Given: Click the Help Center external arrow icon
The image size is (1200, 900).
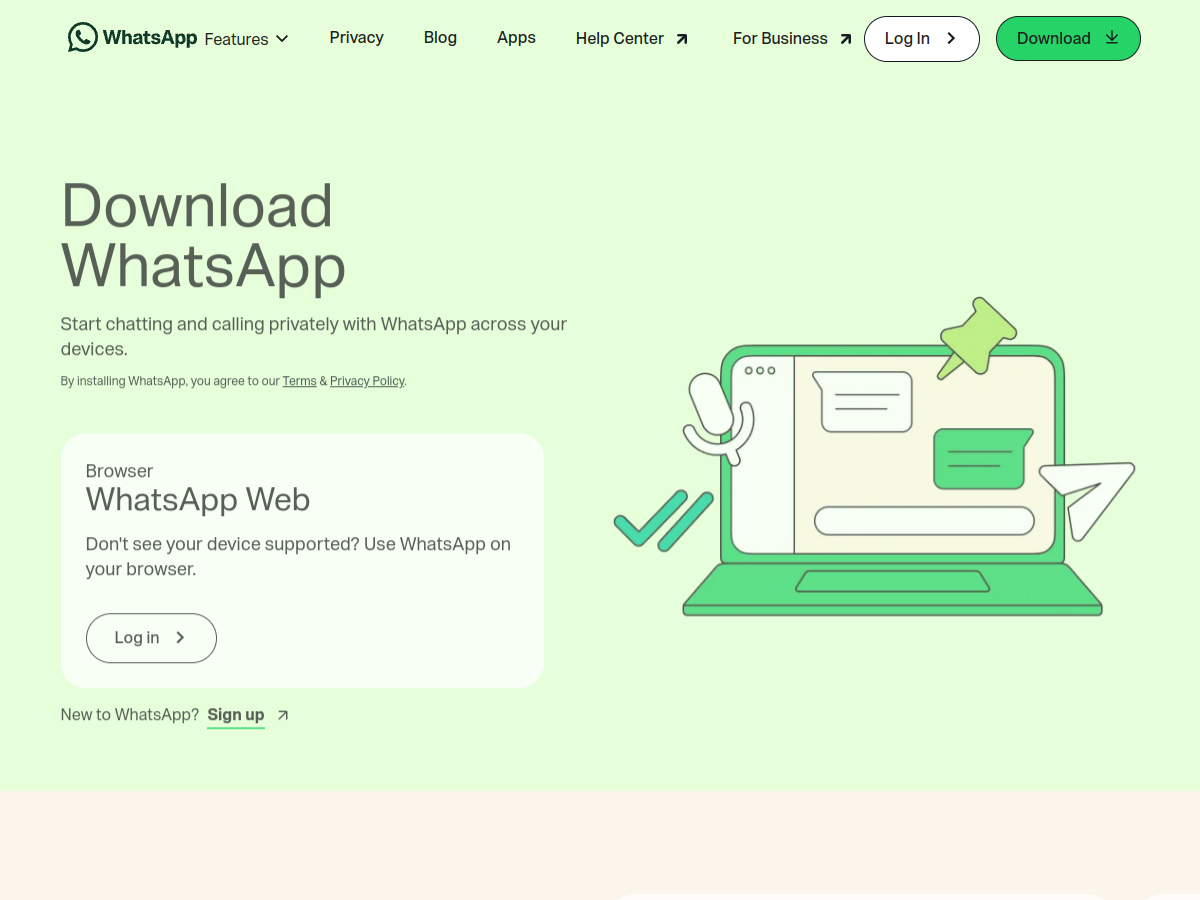Looking at the screenshot, I should point(682,39).
